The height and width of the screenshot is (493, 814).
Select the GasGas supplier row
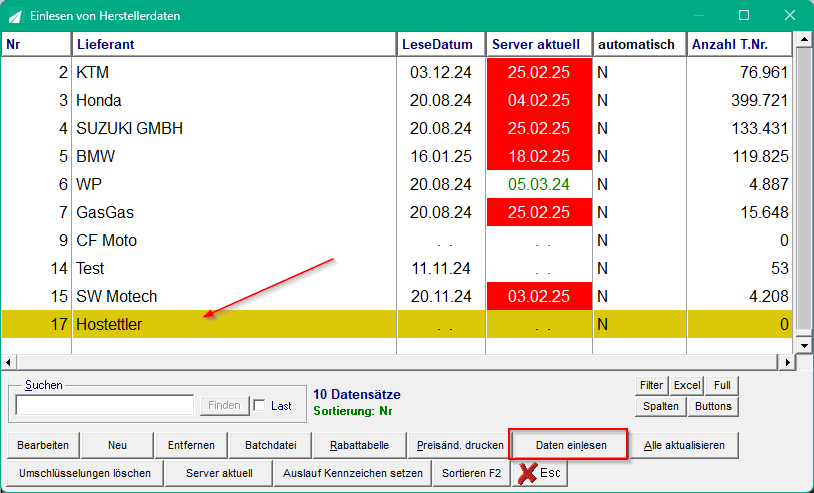click(397, 212)
